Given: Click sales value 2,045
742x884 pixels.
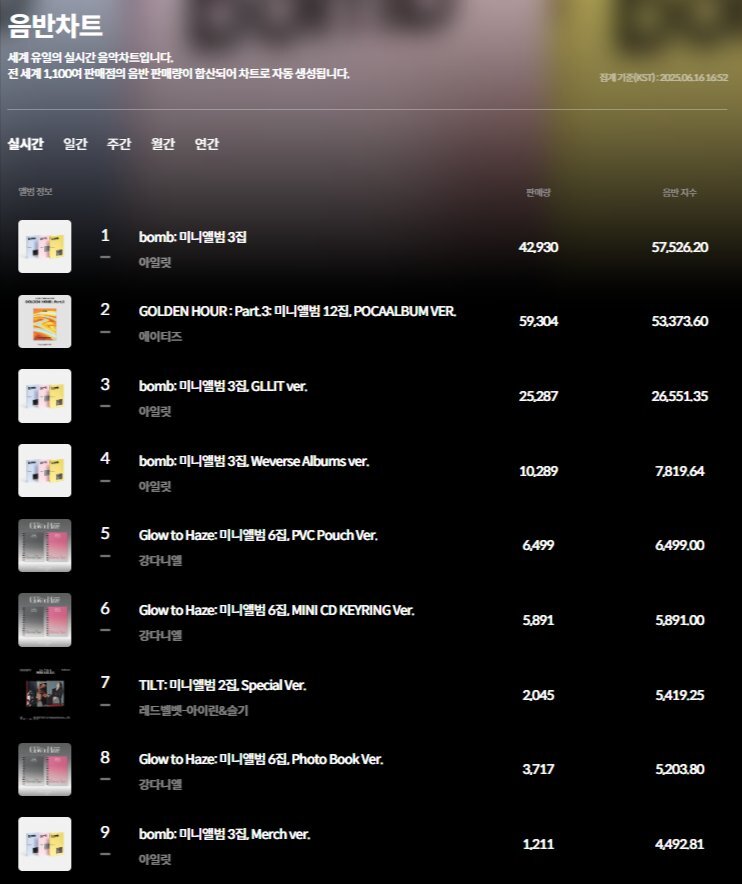Looking at the screenshot, I should point(538,695).
